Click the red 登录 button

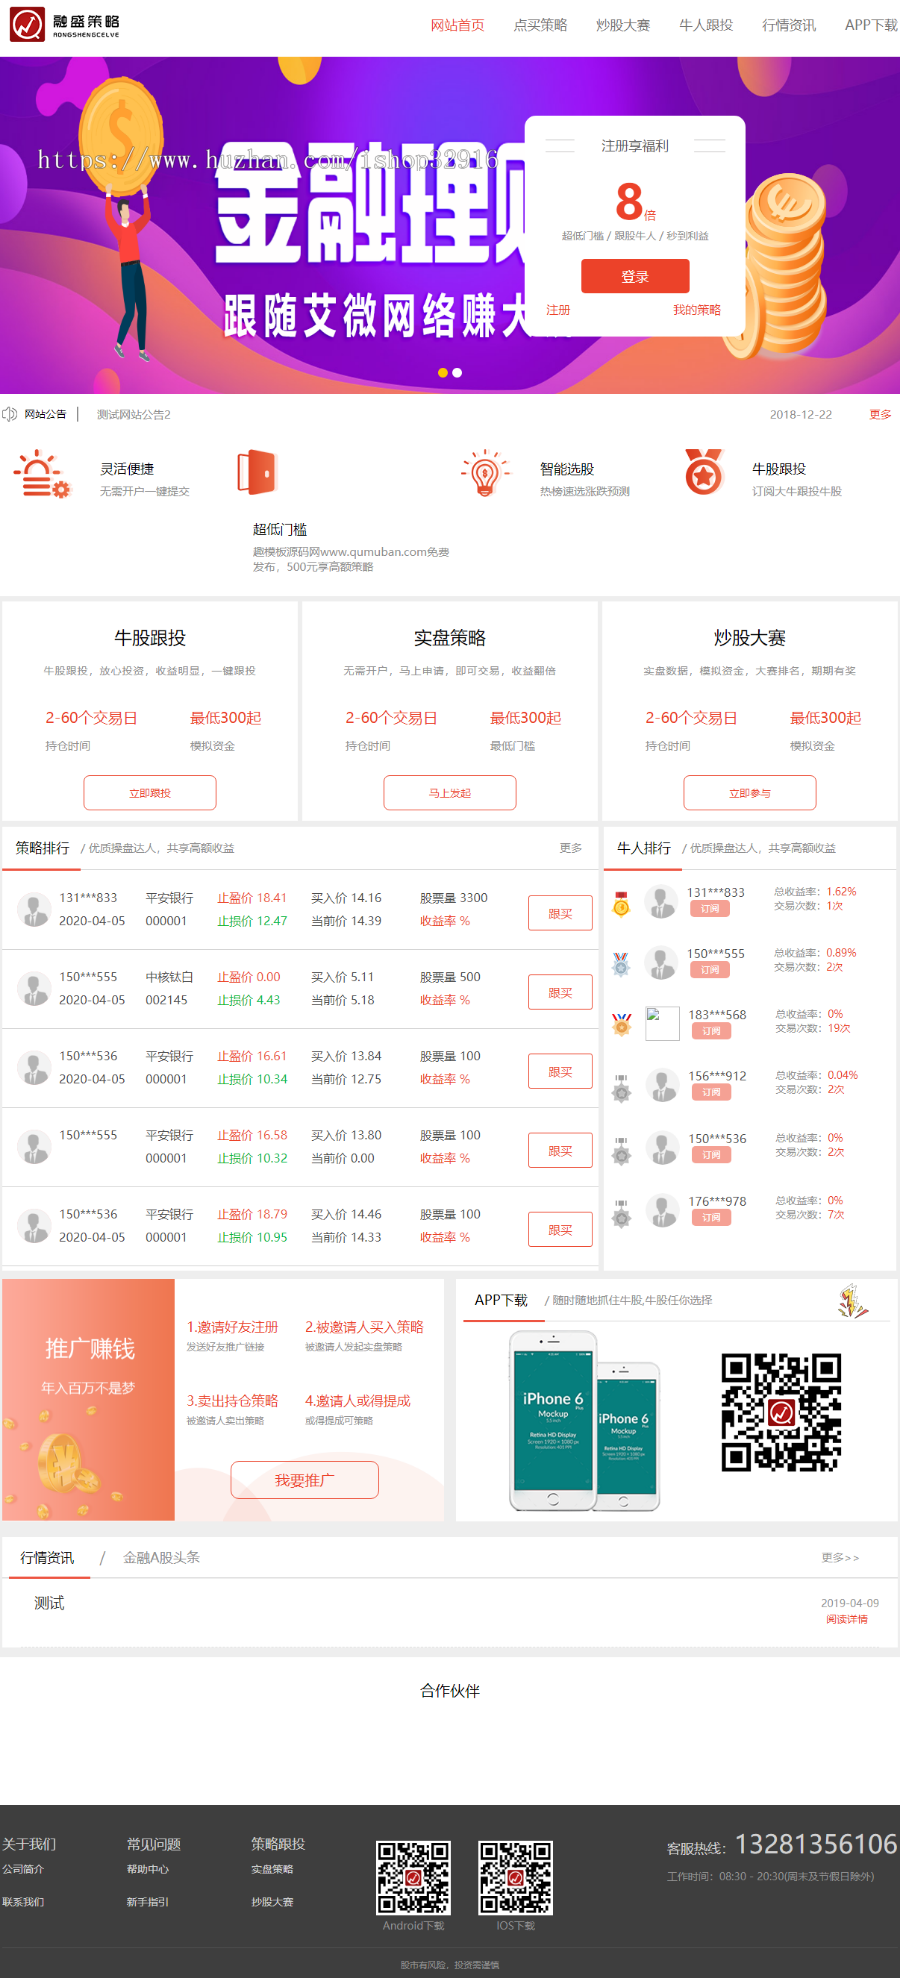tap(635, 276)
